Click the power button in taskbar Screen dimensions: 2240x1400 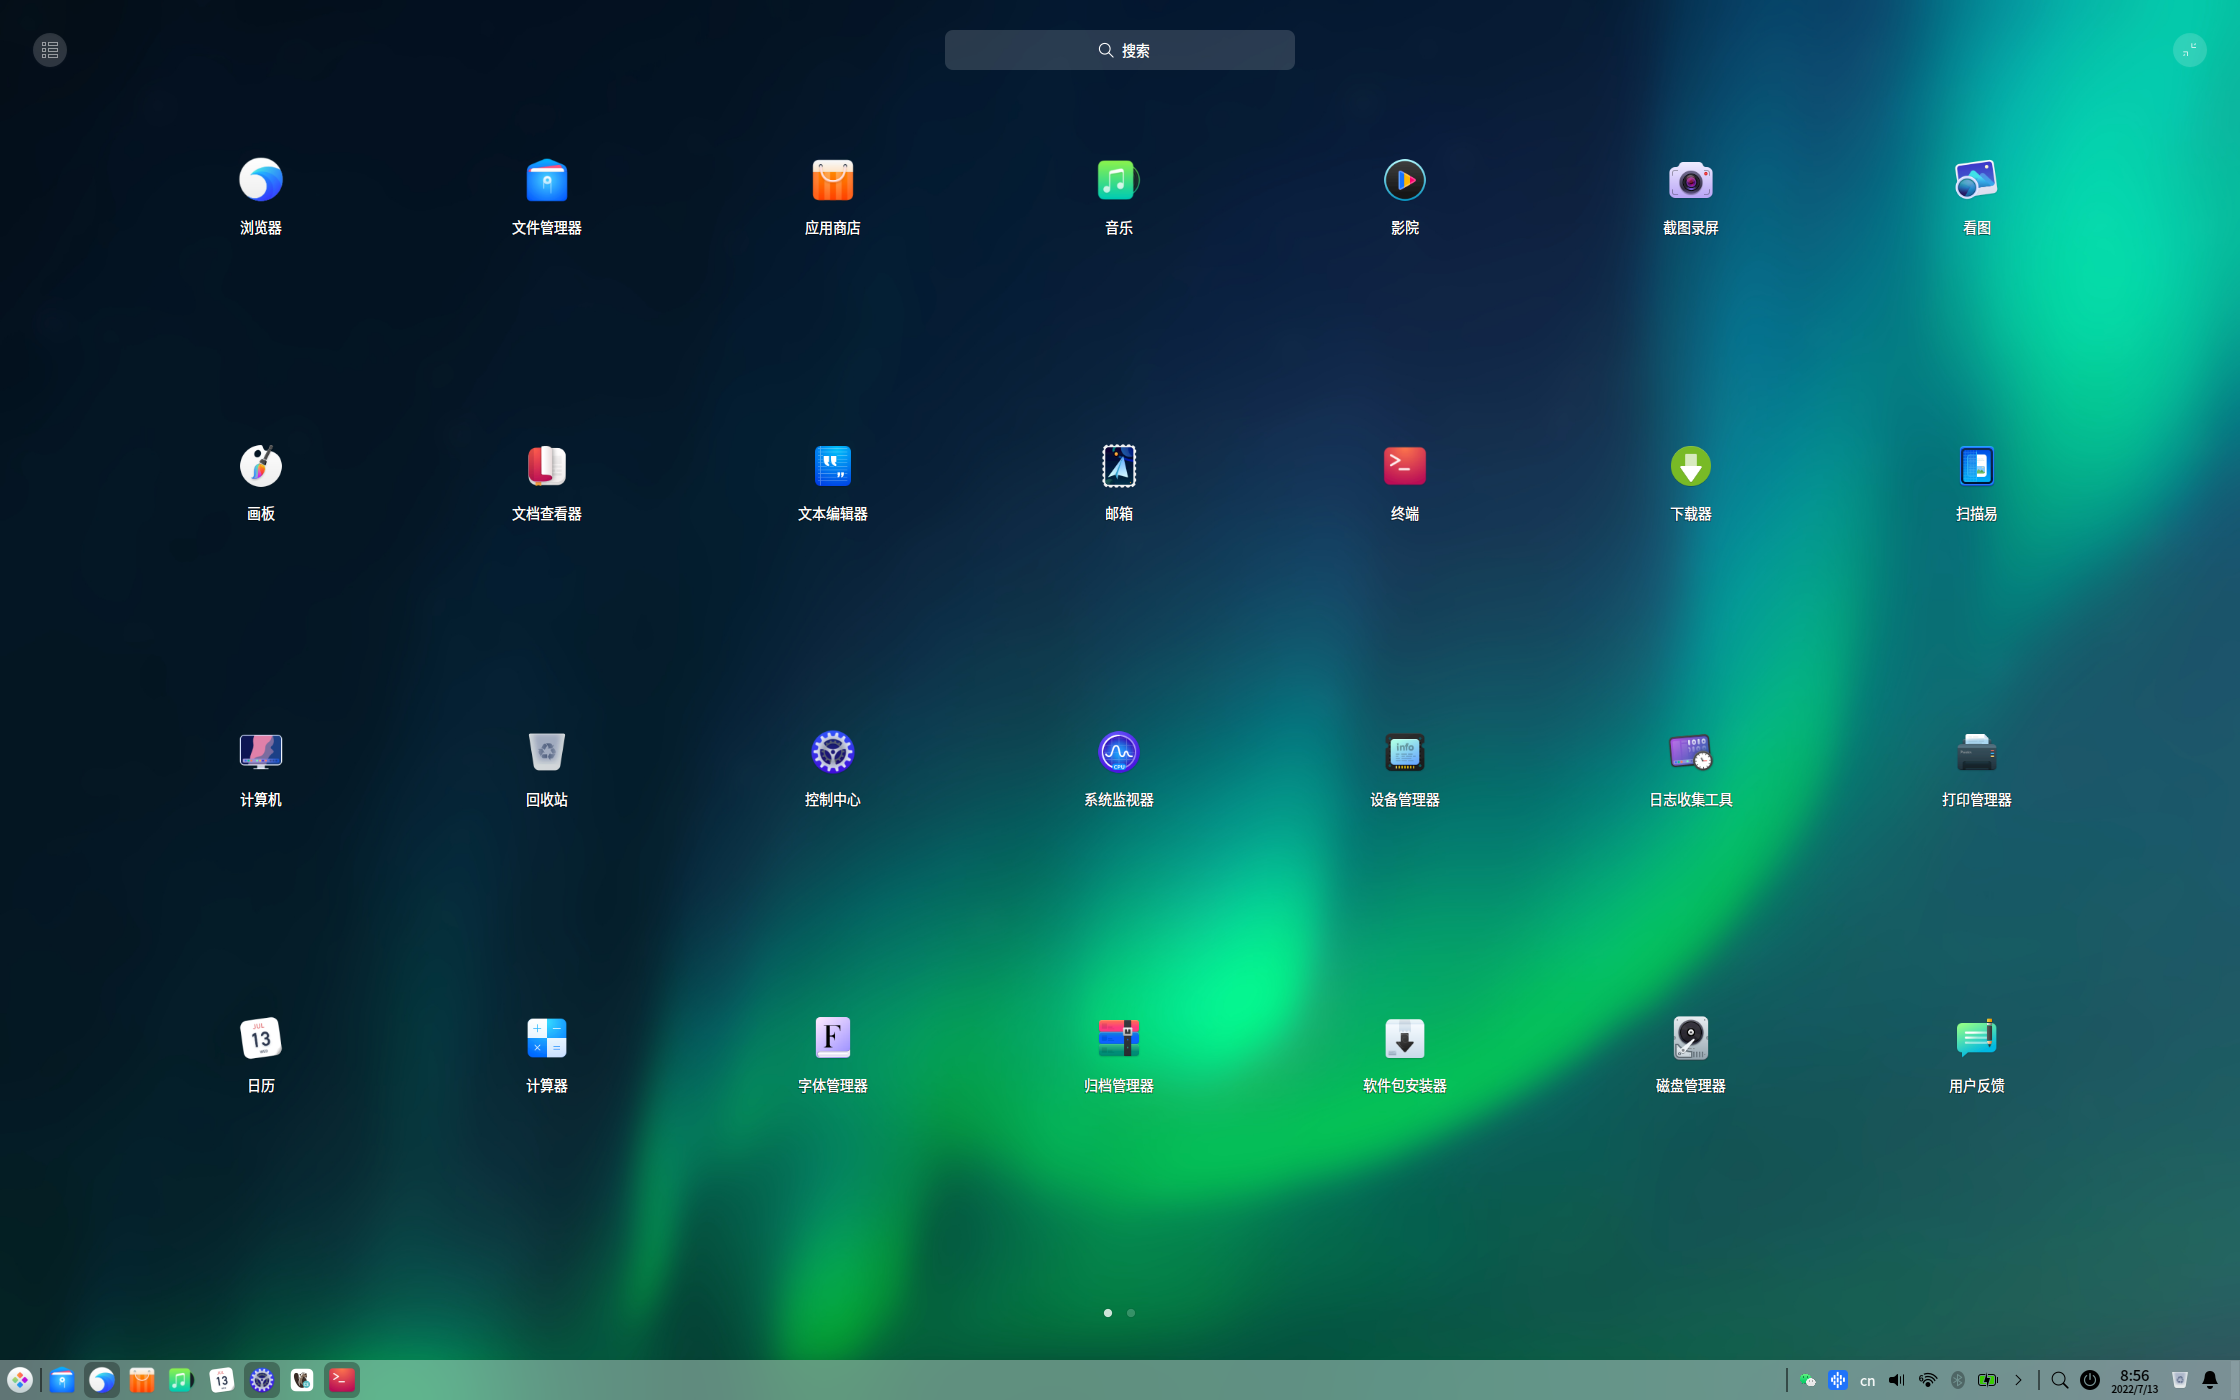point(2090,1380)
